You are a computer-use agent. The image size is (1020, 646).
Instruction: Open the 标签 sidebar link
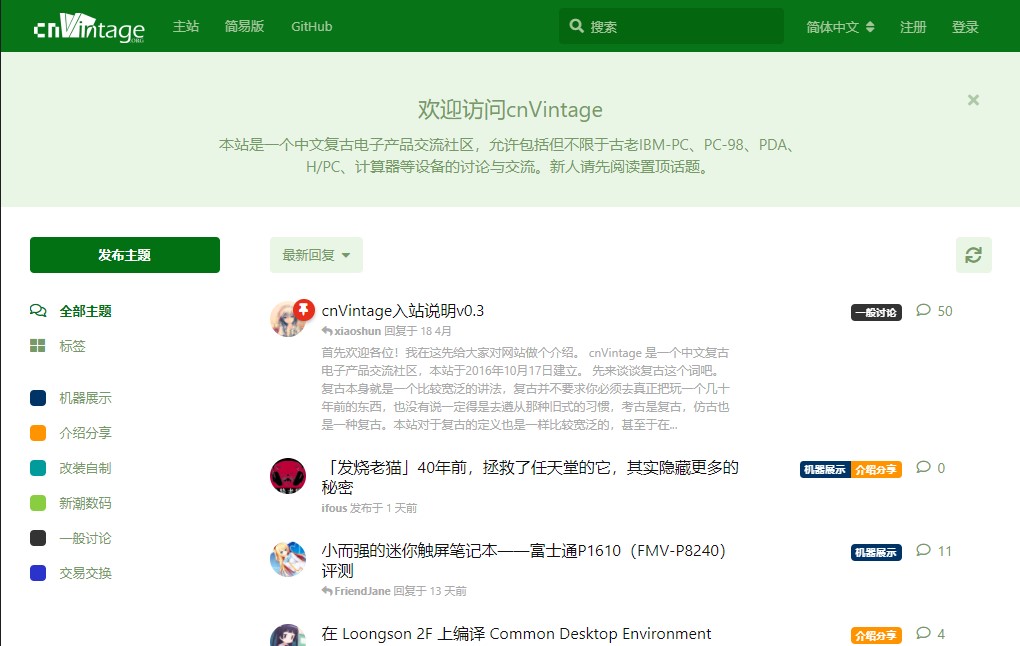pos(58,345)
